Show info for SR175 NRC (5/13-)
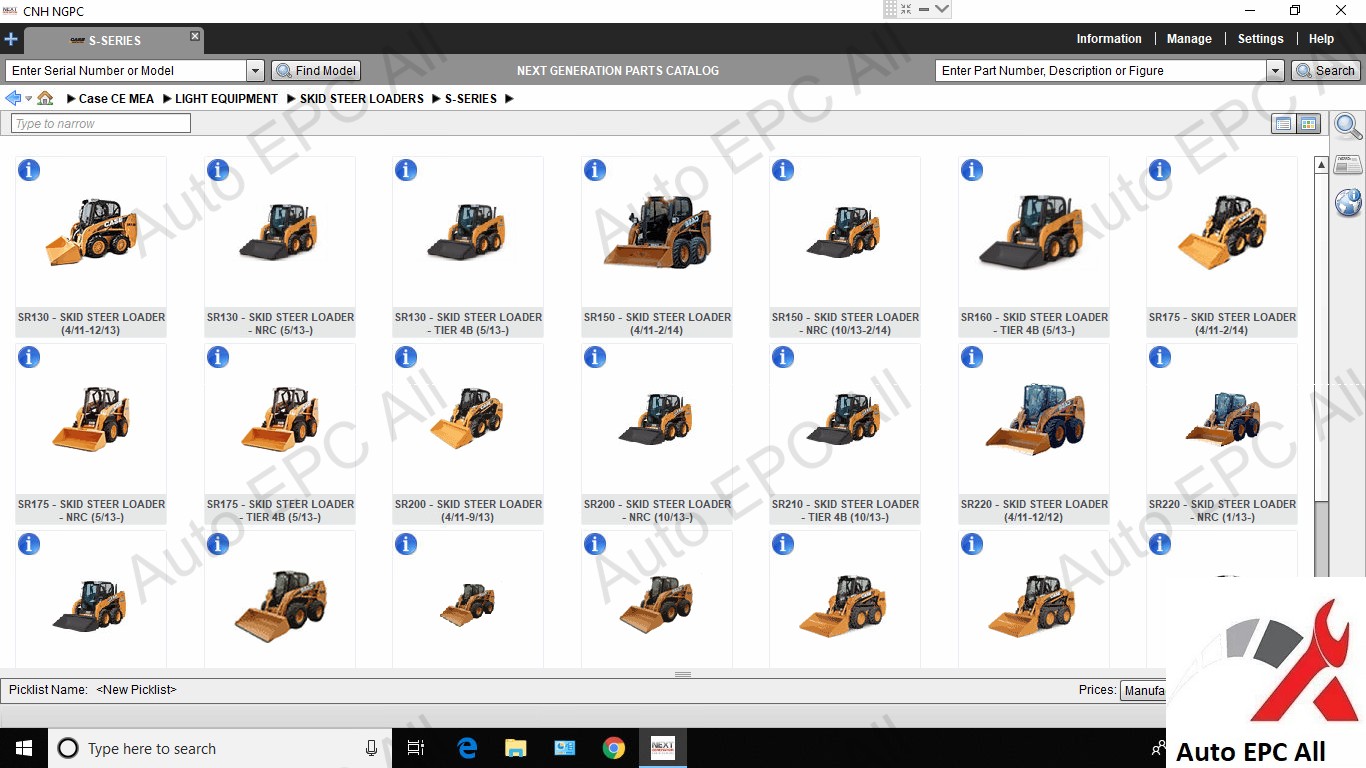 (29, 357)
